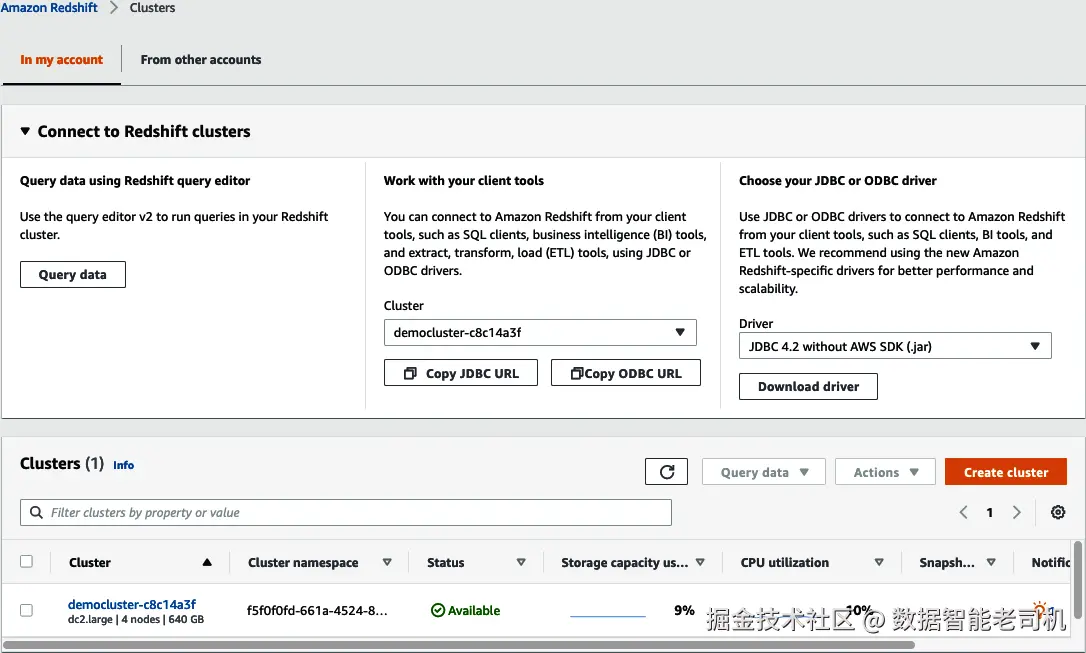1086x653 pixels.
Task: Click the filter clusters search field
Action: click(x=346, y=513)
